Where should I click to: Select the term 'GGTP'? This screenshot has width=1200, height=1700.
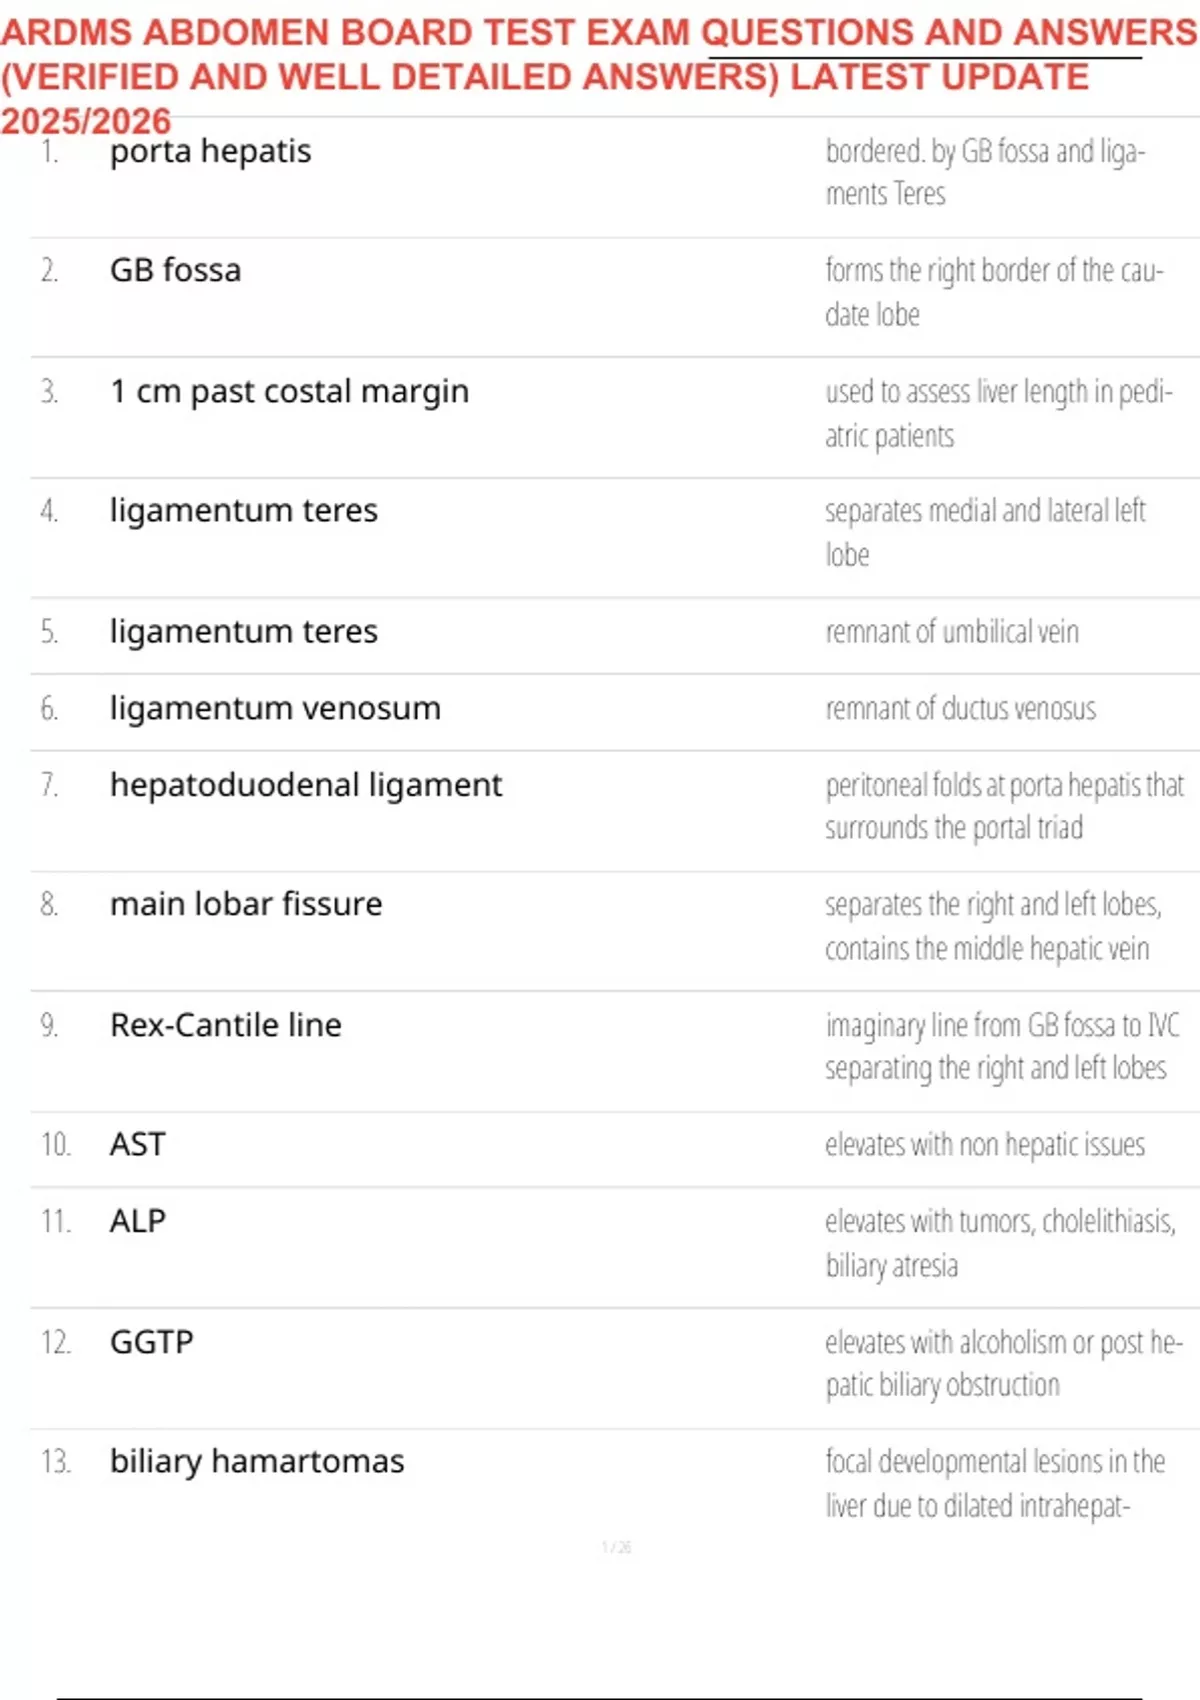151,1342
